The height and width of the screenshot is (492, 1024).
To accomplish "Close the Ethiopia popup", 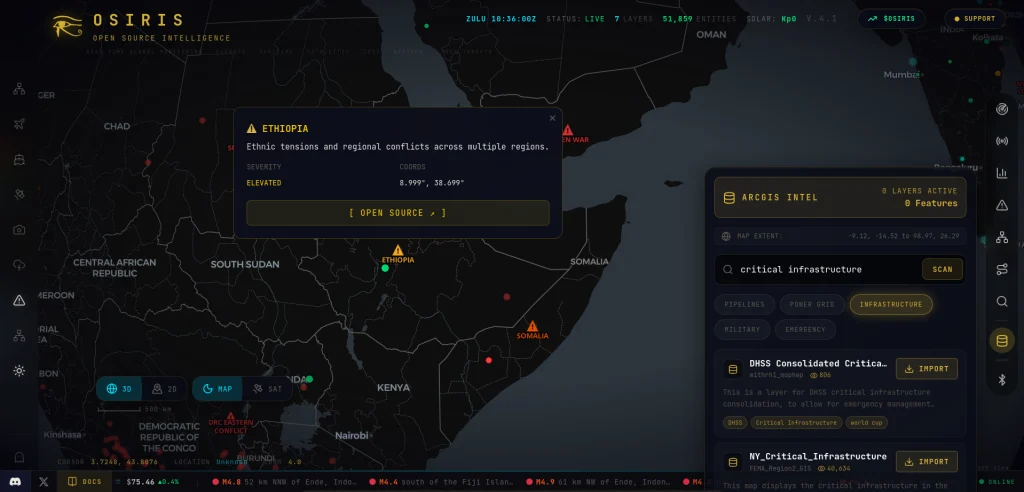I will coord(552,118).
